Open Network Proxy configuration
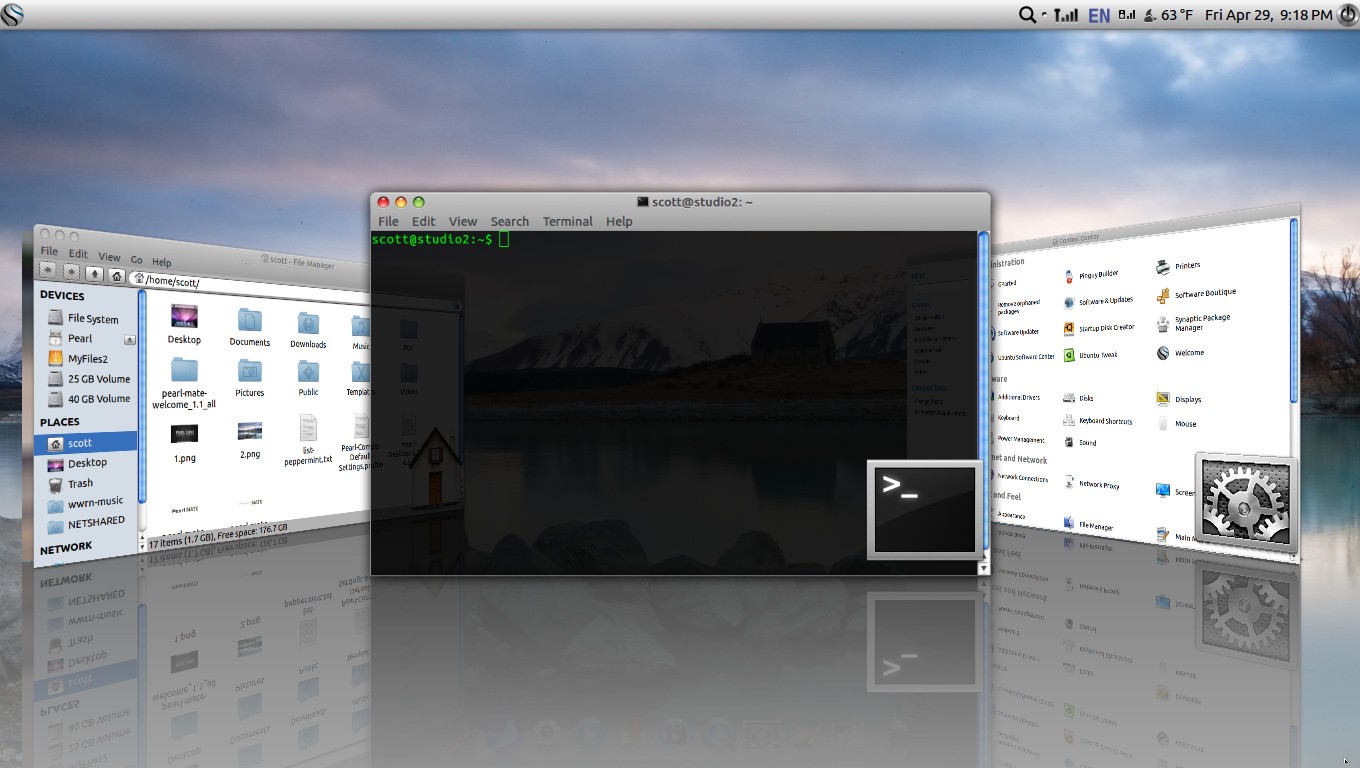The height and width of the screenshot is (768, 1360). (1099, 485)
